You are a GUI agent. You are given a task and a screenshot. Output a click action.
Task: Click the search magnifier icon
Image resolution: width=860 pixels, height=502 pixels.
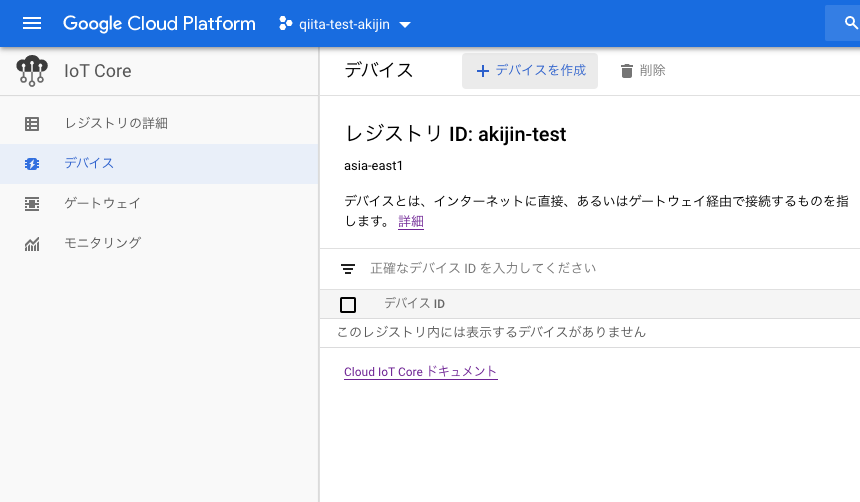tap(851, 23)
